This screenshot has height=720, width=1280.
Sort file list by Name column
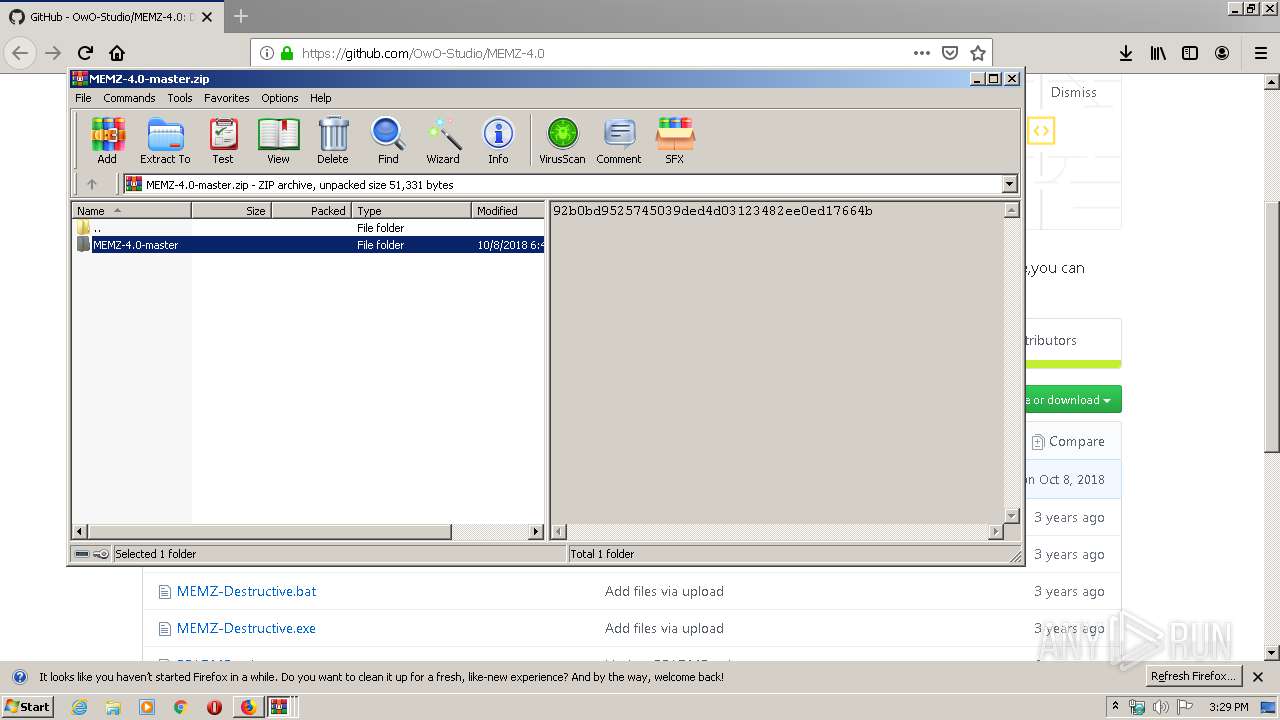pyautogui.click(x=131, y=210)
